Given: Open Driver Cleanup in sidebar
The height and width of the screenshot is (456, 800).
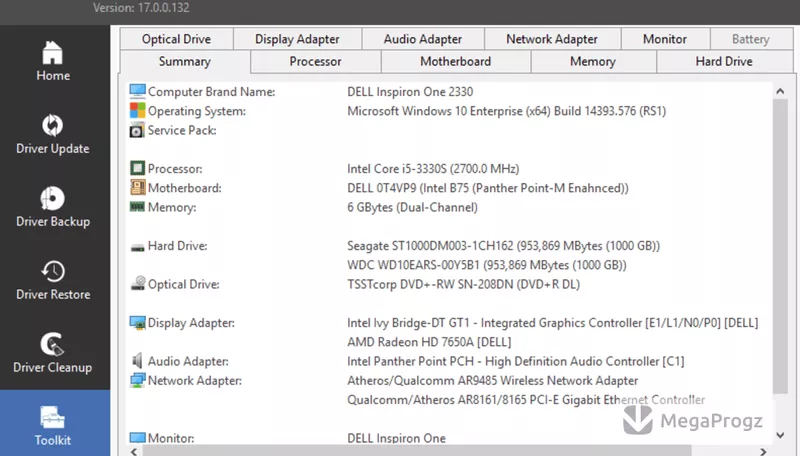Looking at the screenshot, I should (x=53, y=353).
